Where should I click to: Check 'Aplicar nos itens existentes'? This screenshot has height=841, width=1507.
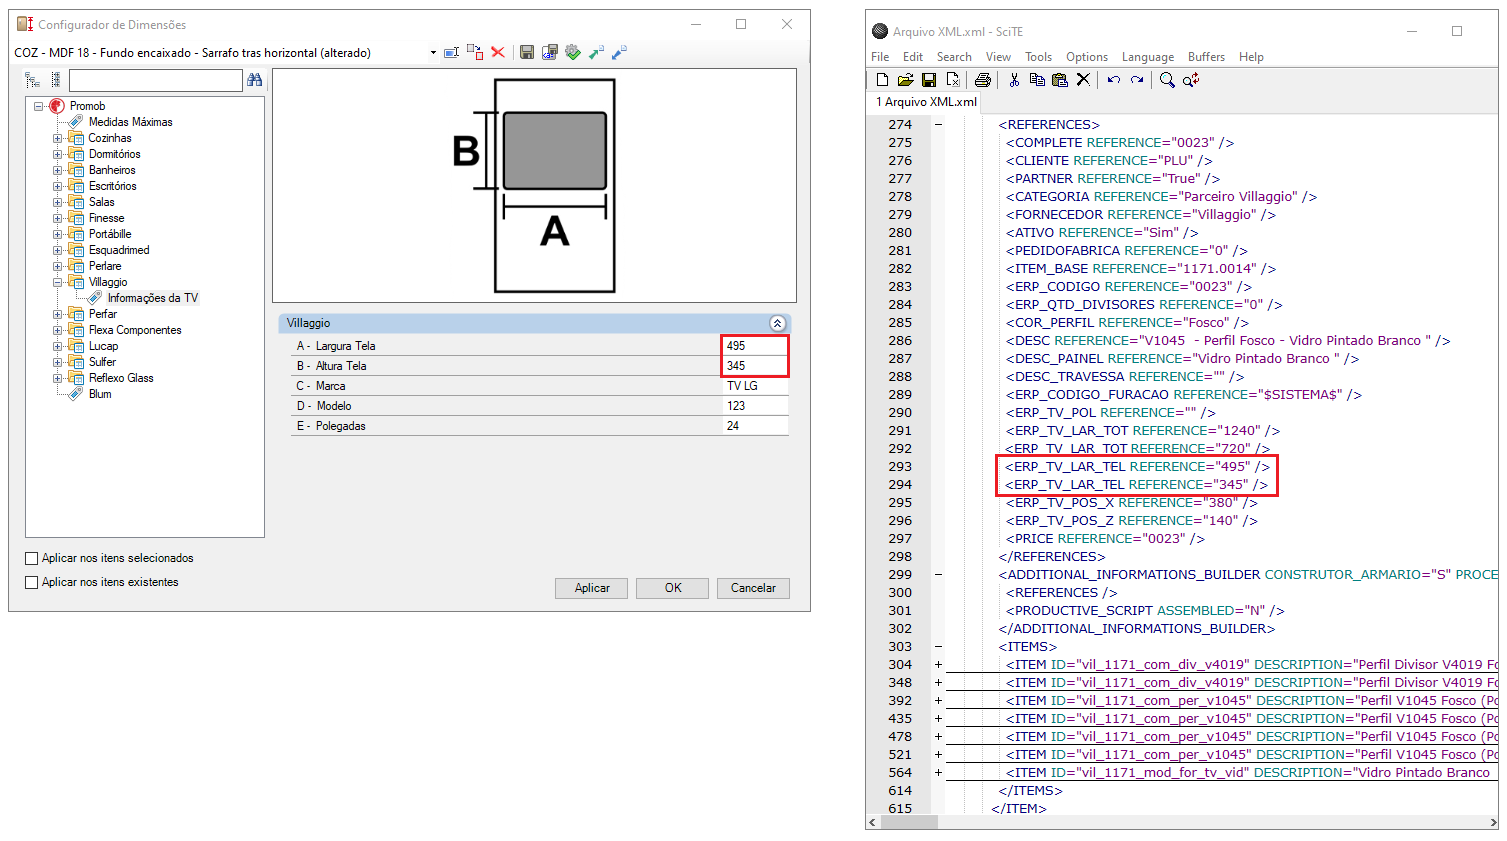click(32, 582)
